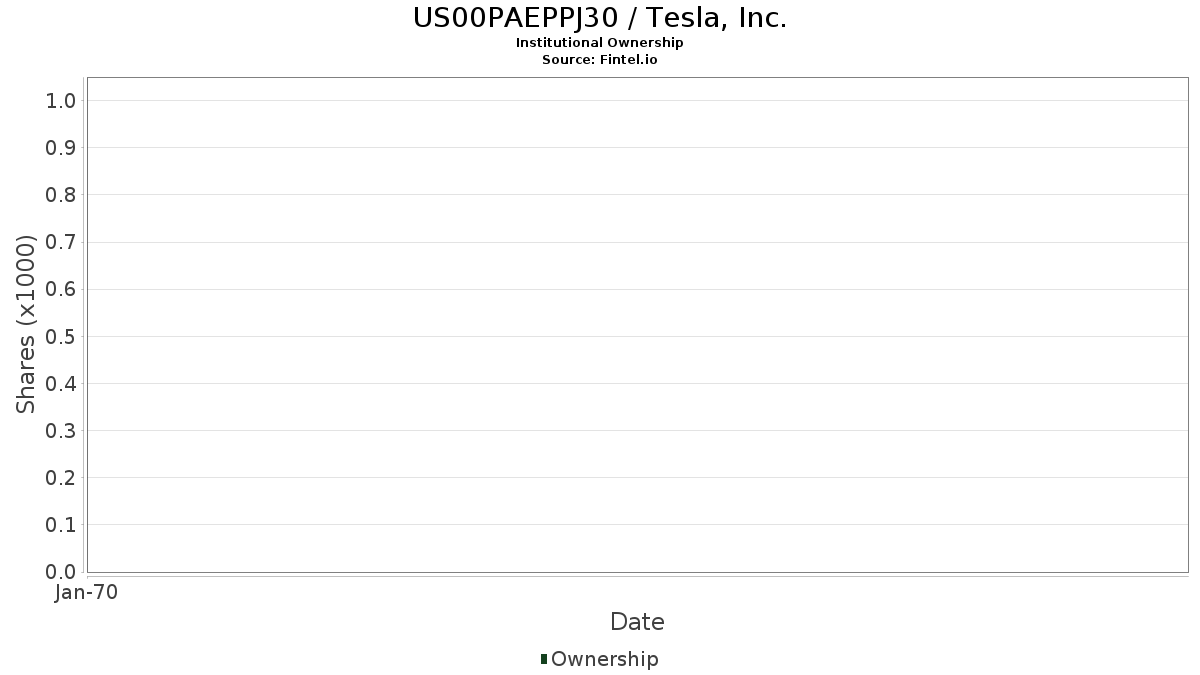Pick the 0.7 y-axis tick label
The height and width of the screenshot is (675, 1200).
tap(61, 242)
